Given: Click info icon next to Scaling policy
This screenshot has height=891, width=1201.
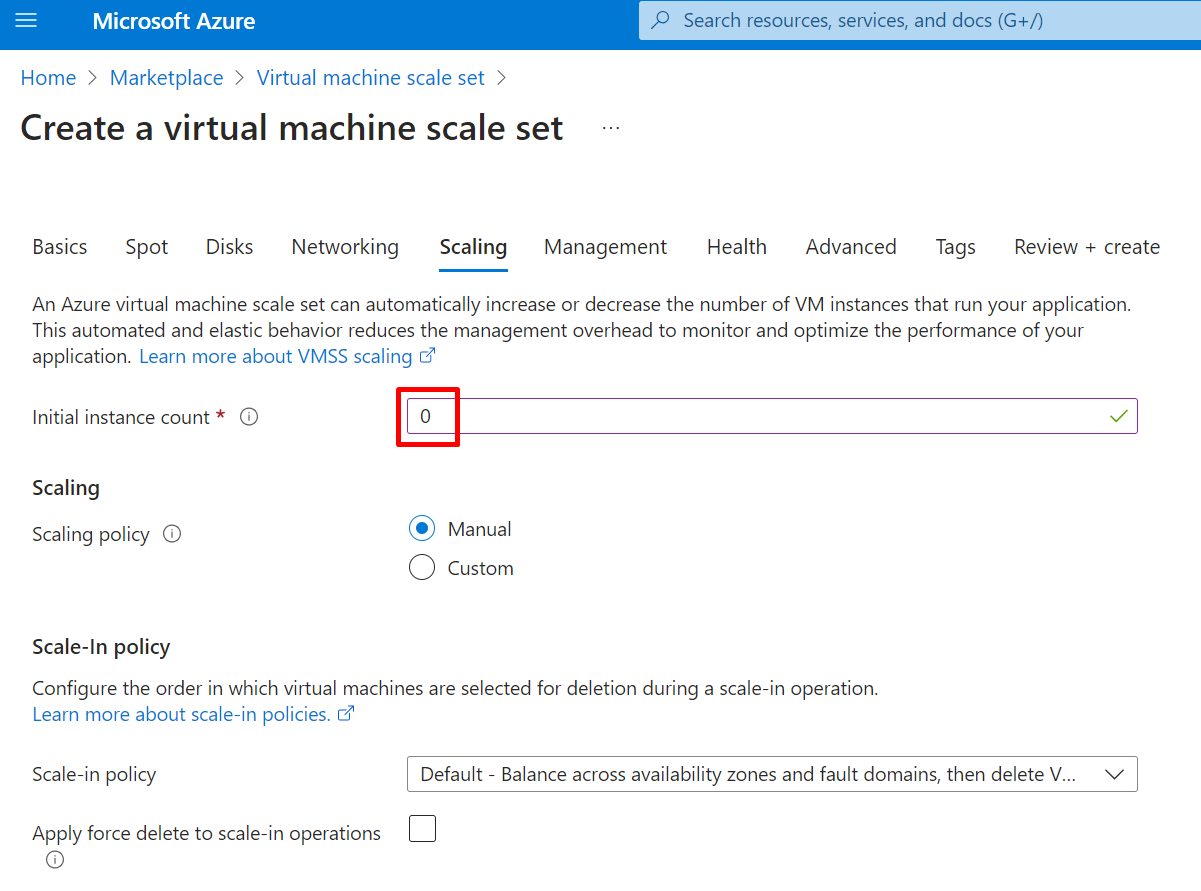Looking at the screenshot, I should click(172, 534).
